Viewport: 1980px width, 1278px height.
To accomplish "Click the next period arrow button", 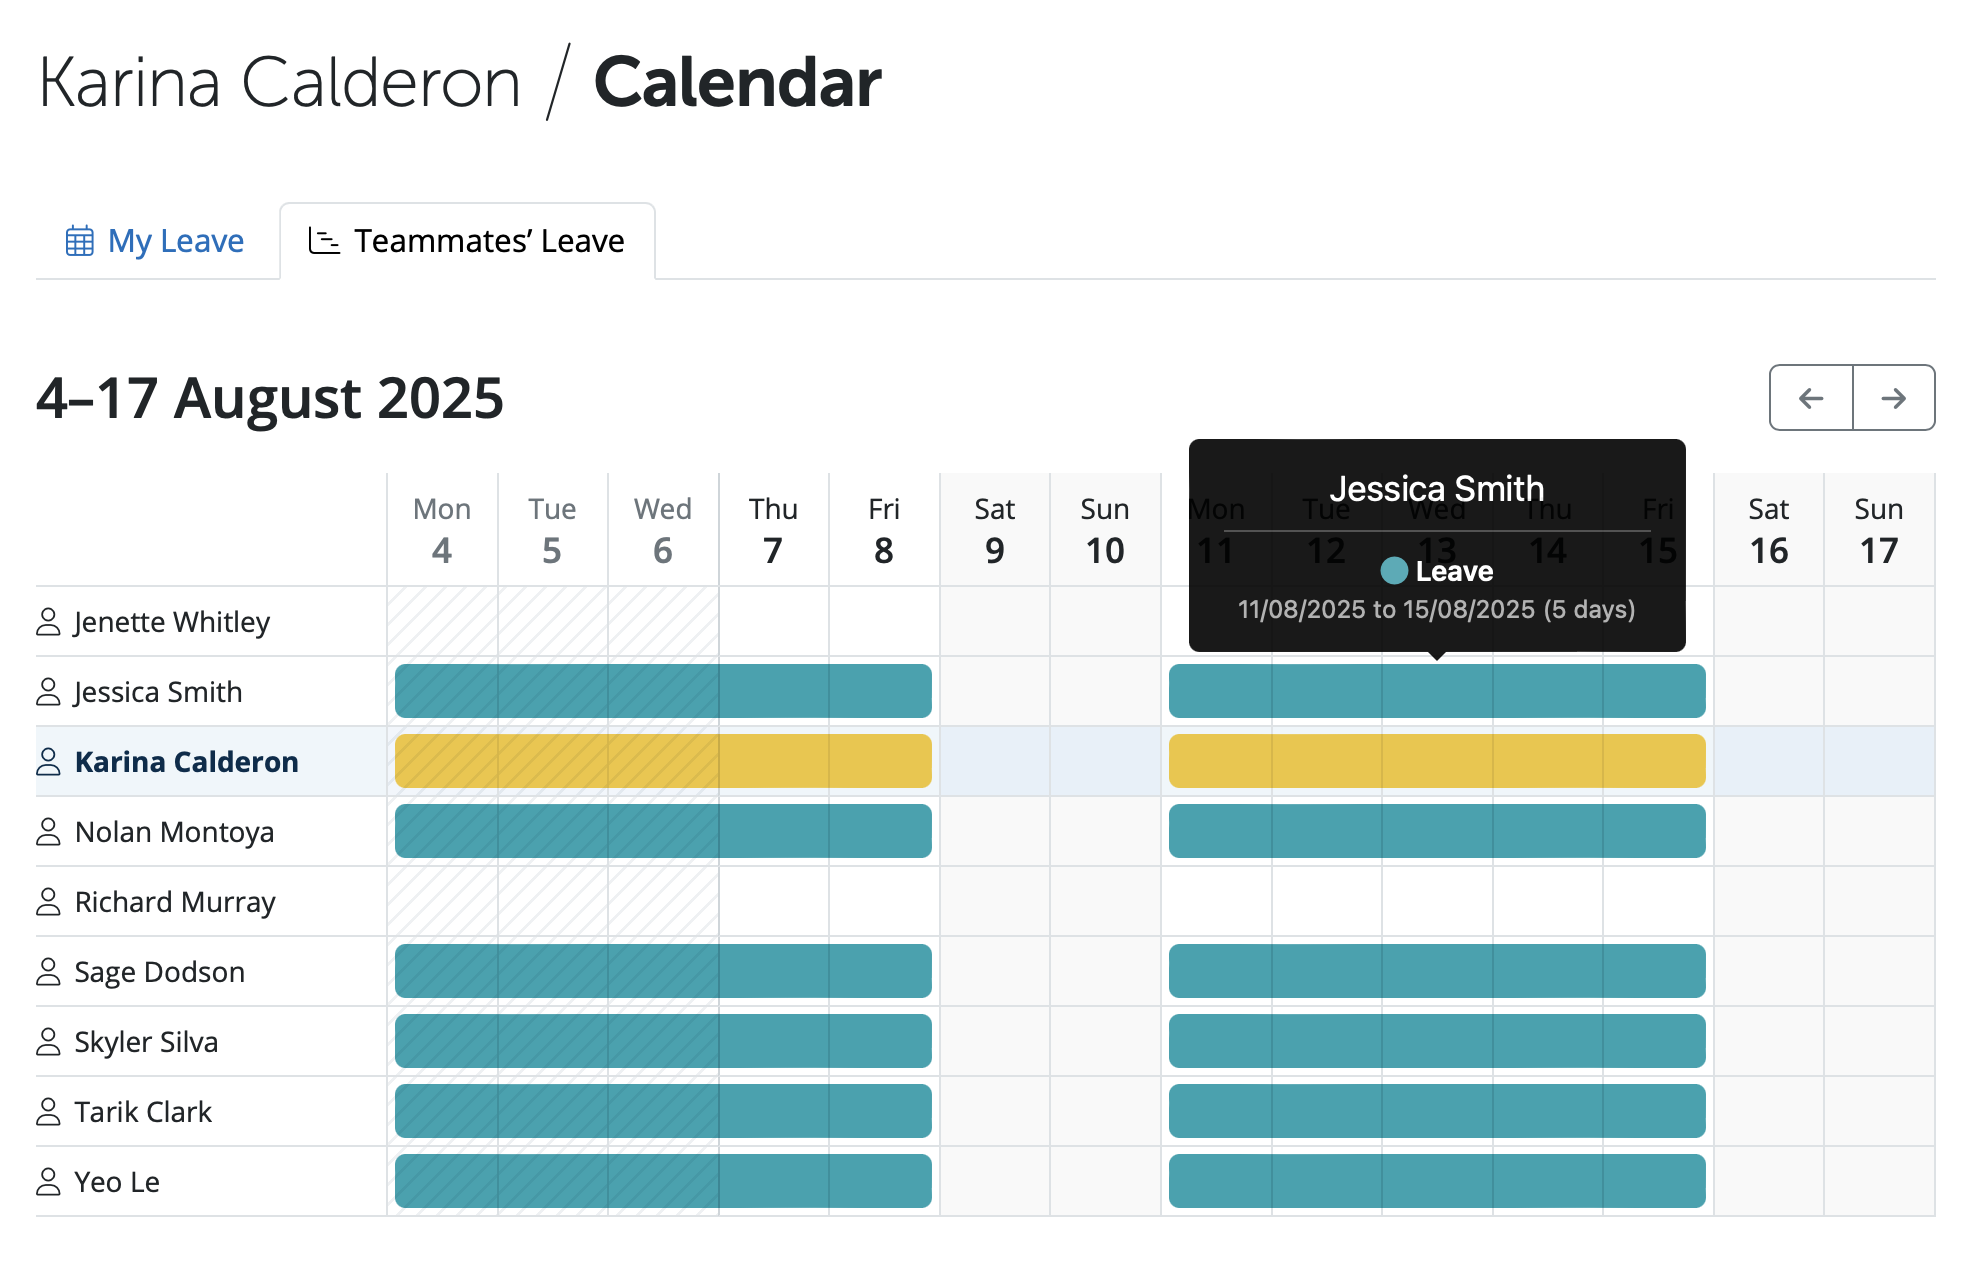I will click(x=1893, y=398).
